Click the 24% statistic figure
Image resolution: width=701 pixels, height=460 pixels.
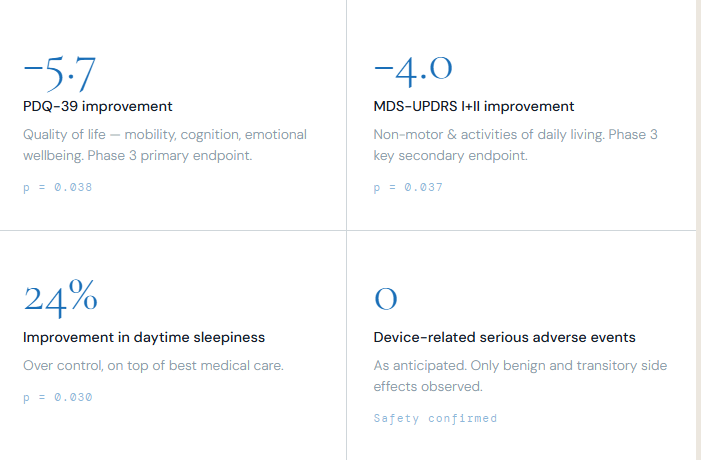coord(60,297)
